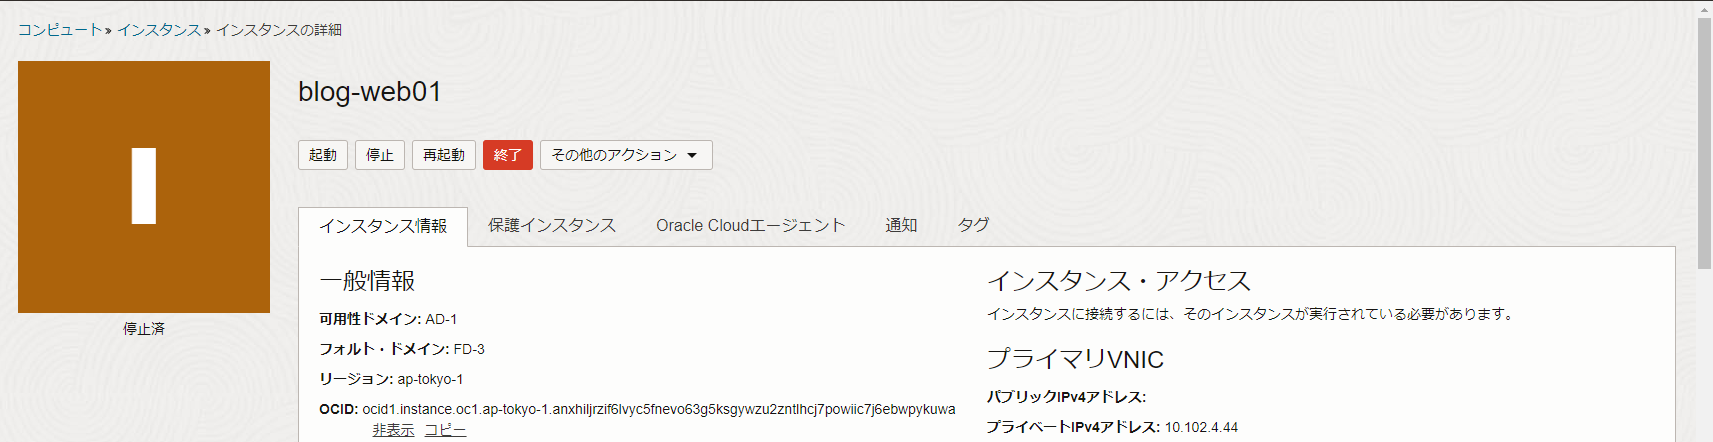Screen dimensions: 1713x442
Task: Switch to the 保護インスタンス tab
Action: point(552,226)
